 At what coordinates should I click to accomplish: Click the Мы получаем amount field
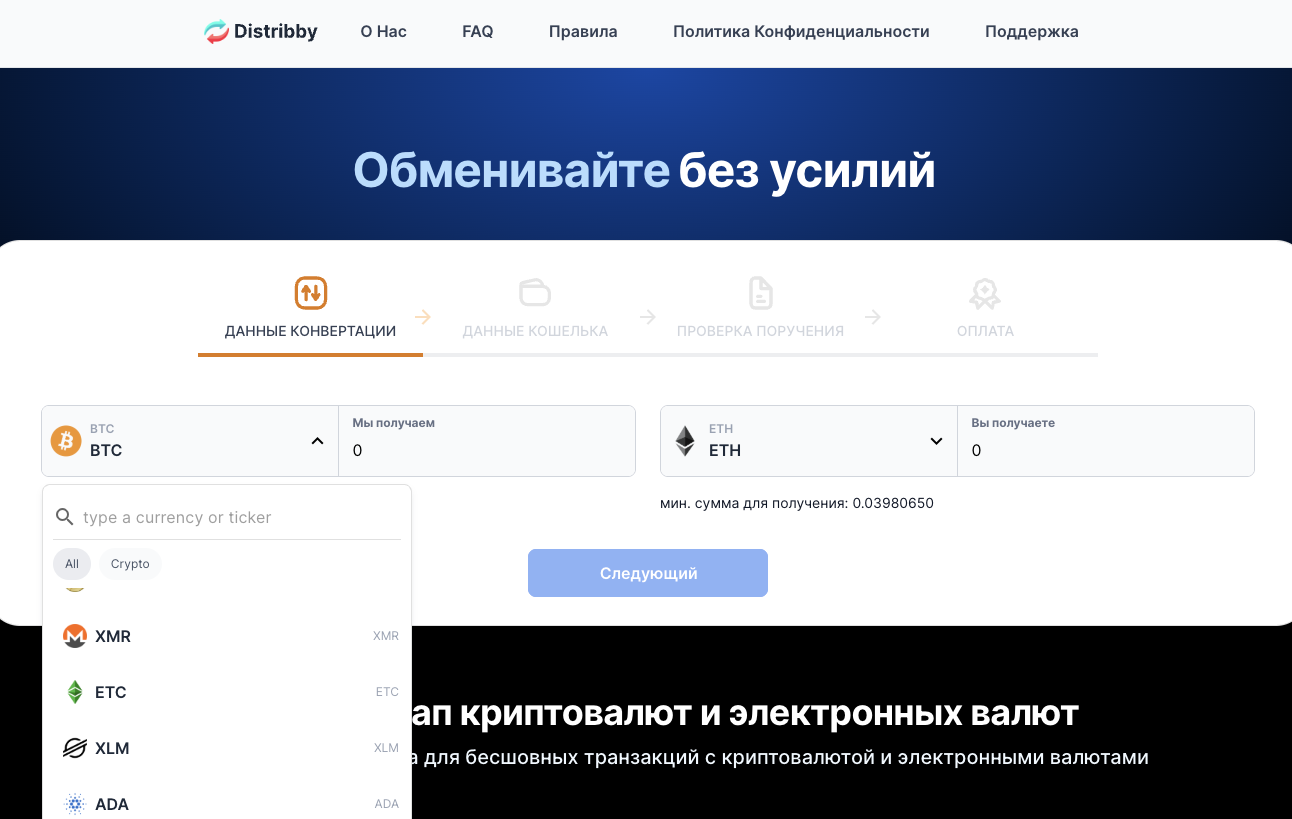click(487, 451)
